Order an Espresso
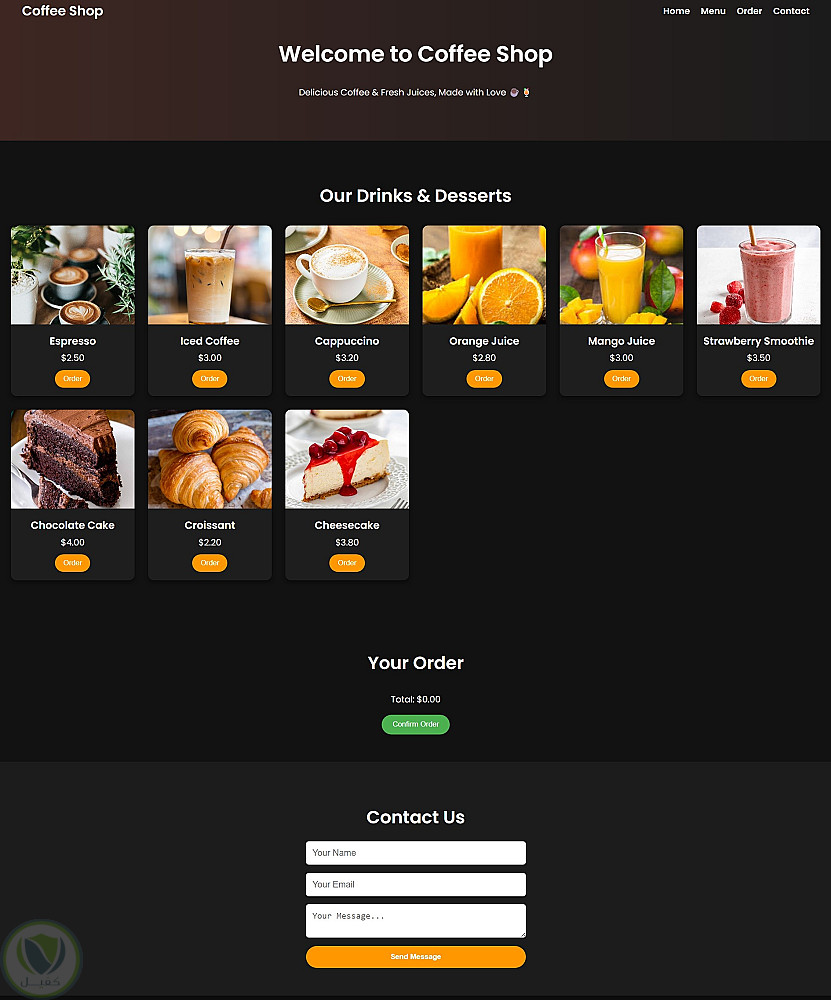Image resolution: width=831 pixels, height=1000 pixels. point(73,379)
